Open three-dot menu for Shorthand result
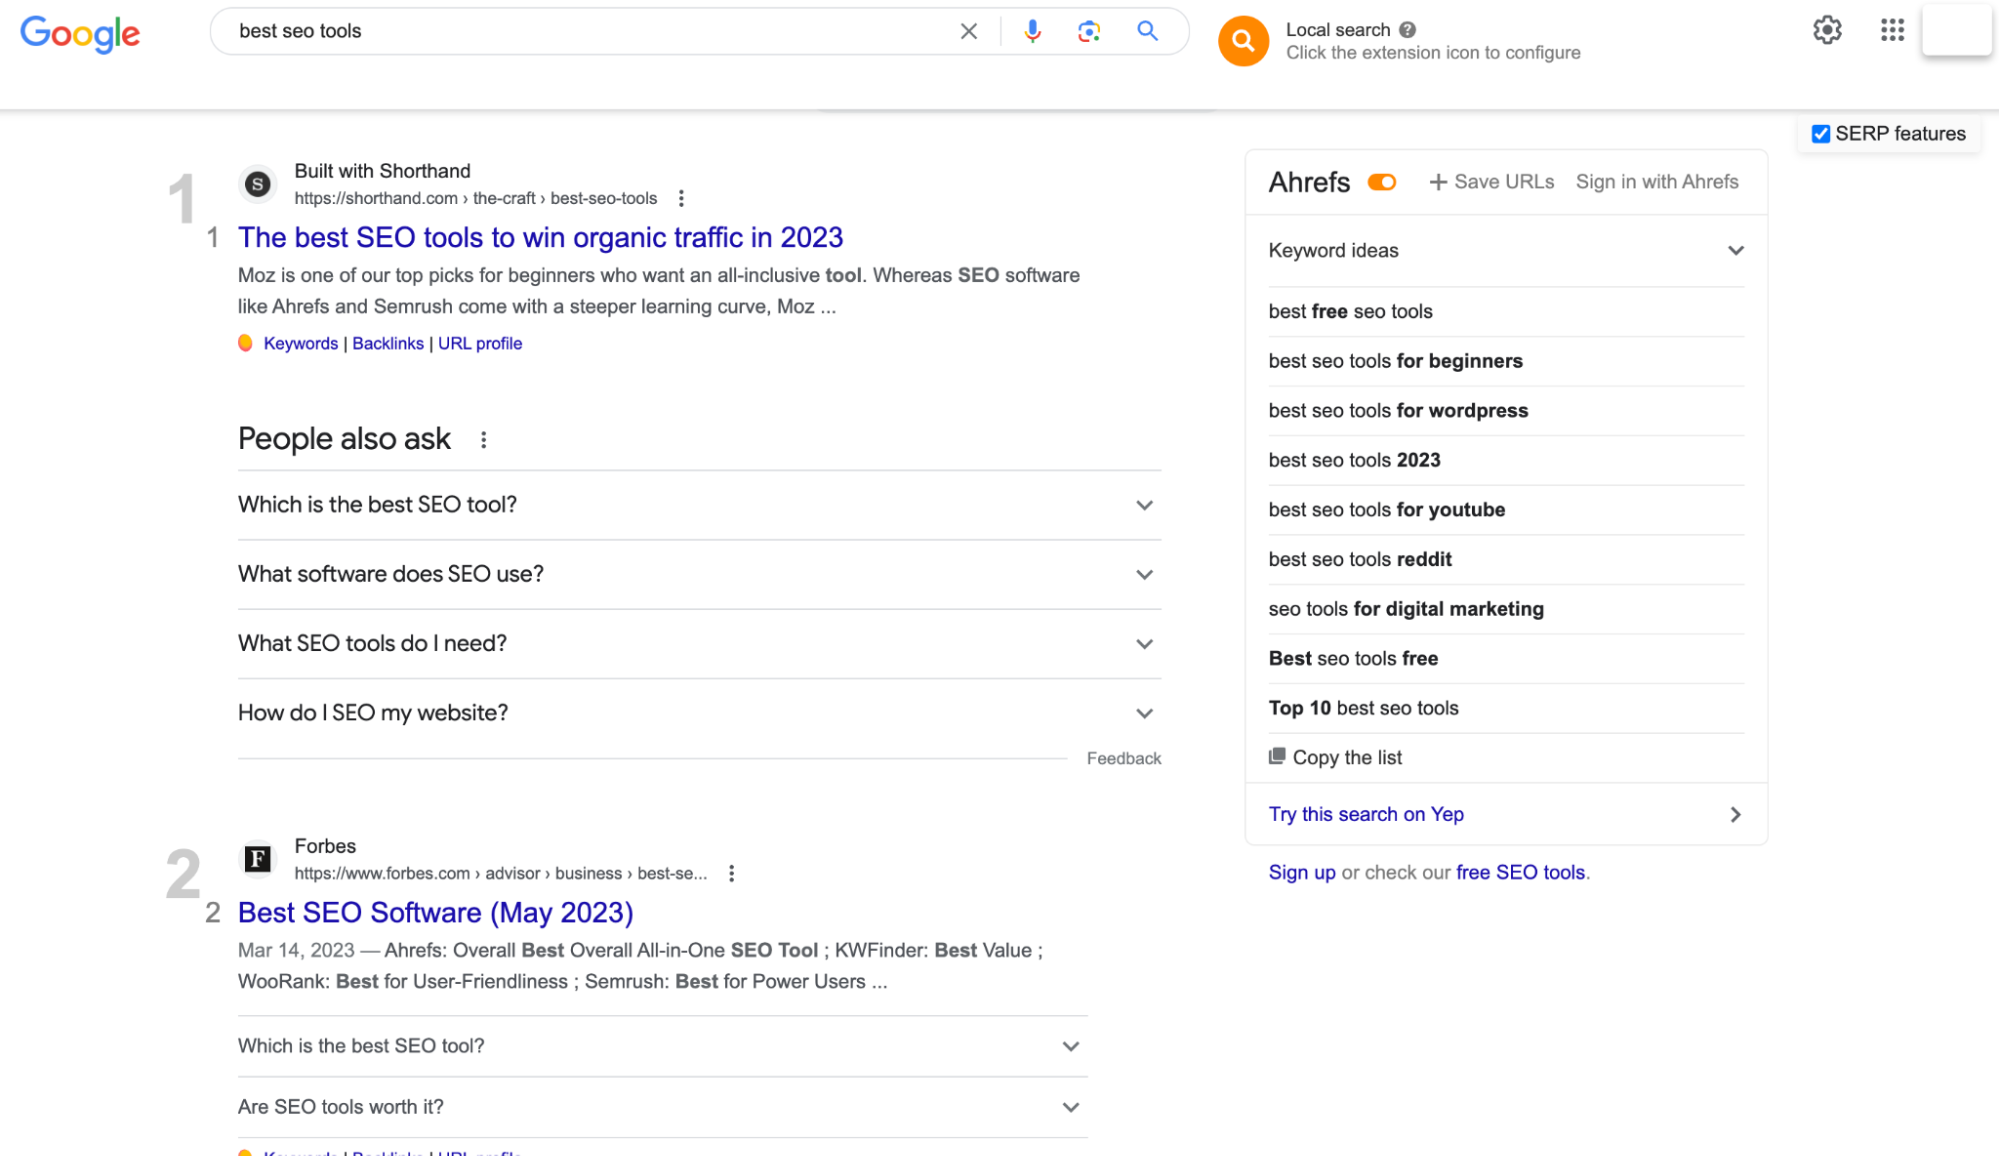1999x1156 pixels. (x=681, y=198)
